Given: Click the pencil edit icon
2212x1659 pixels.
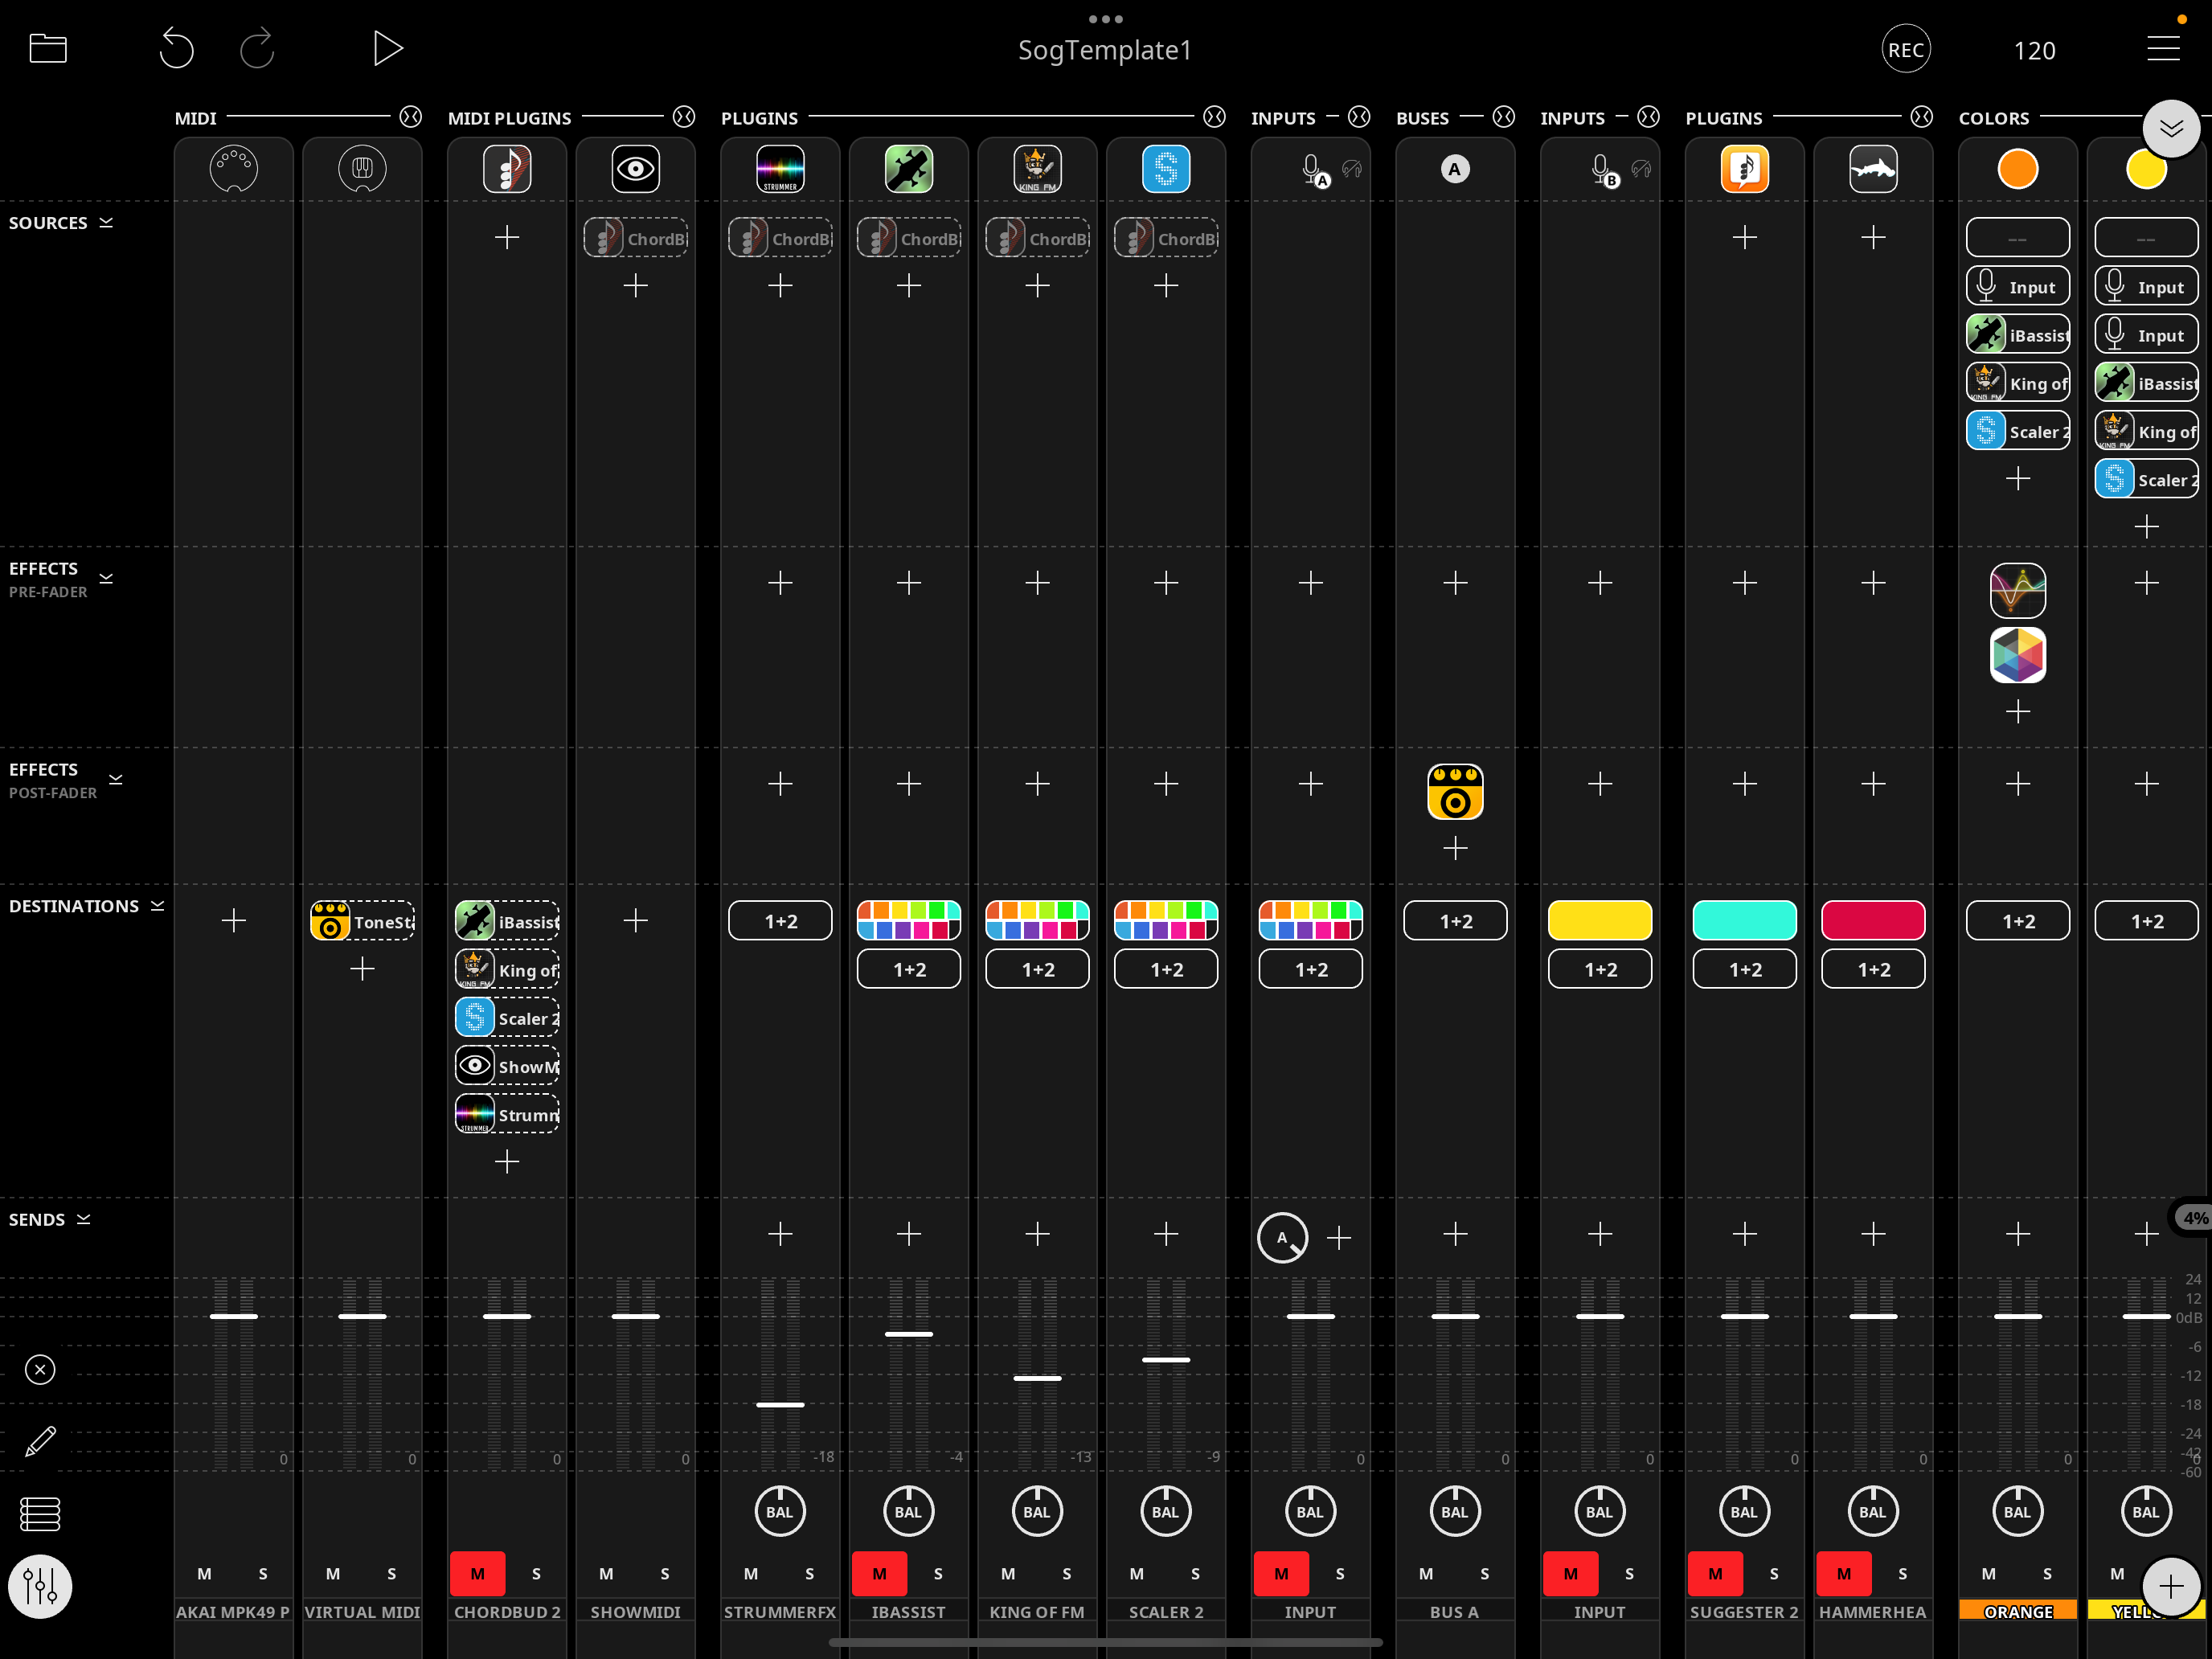Looking at the screenshot, I should point(40,1441).
